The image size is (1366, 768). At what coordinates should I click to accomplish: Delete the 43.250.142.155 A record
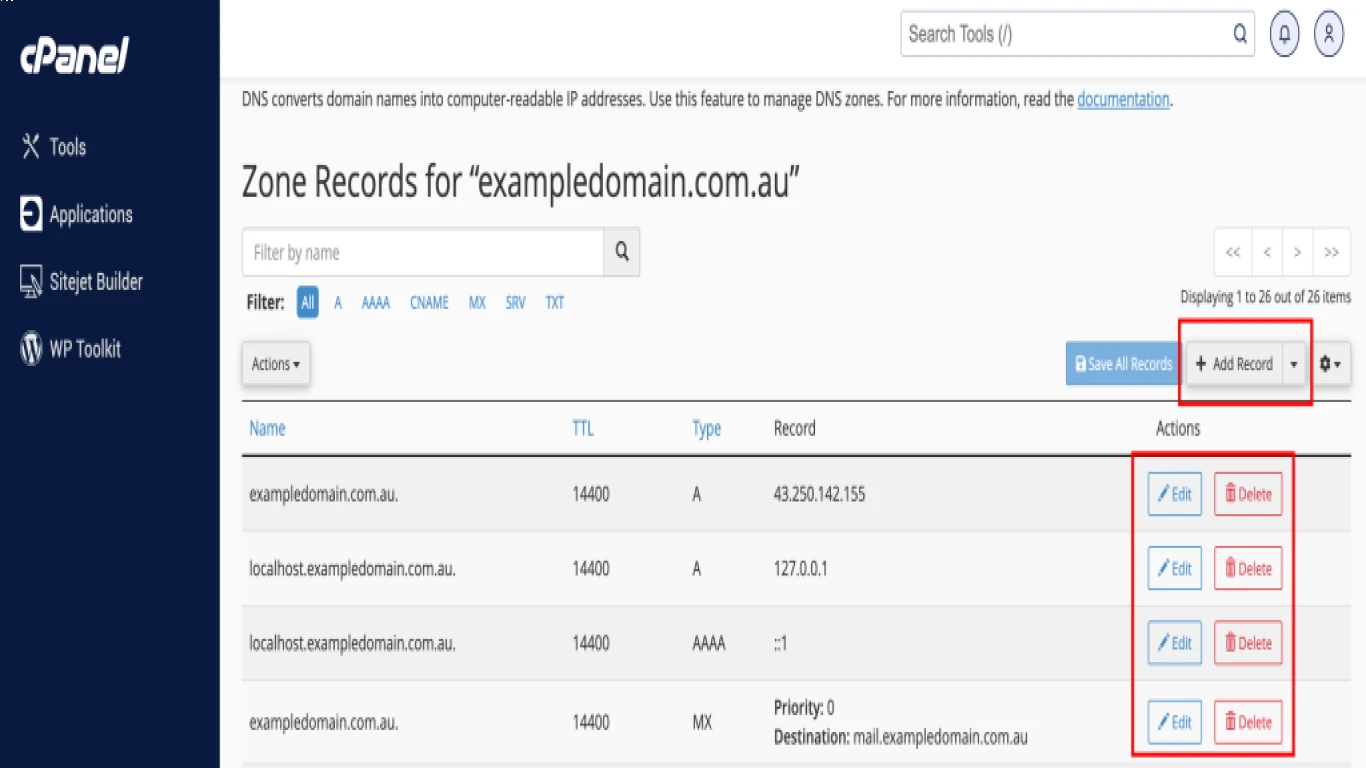click(1248, 494)
